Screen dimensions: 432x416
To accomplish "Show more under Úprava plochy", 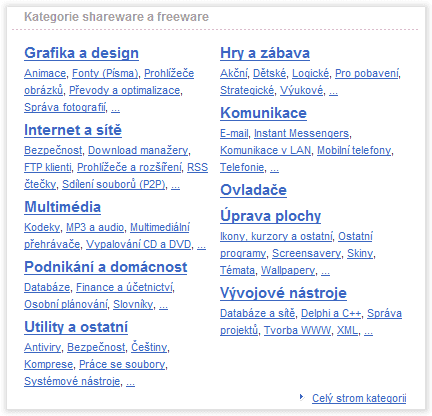I will (325, 272).
